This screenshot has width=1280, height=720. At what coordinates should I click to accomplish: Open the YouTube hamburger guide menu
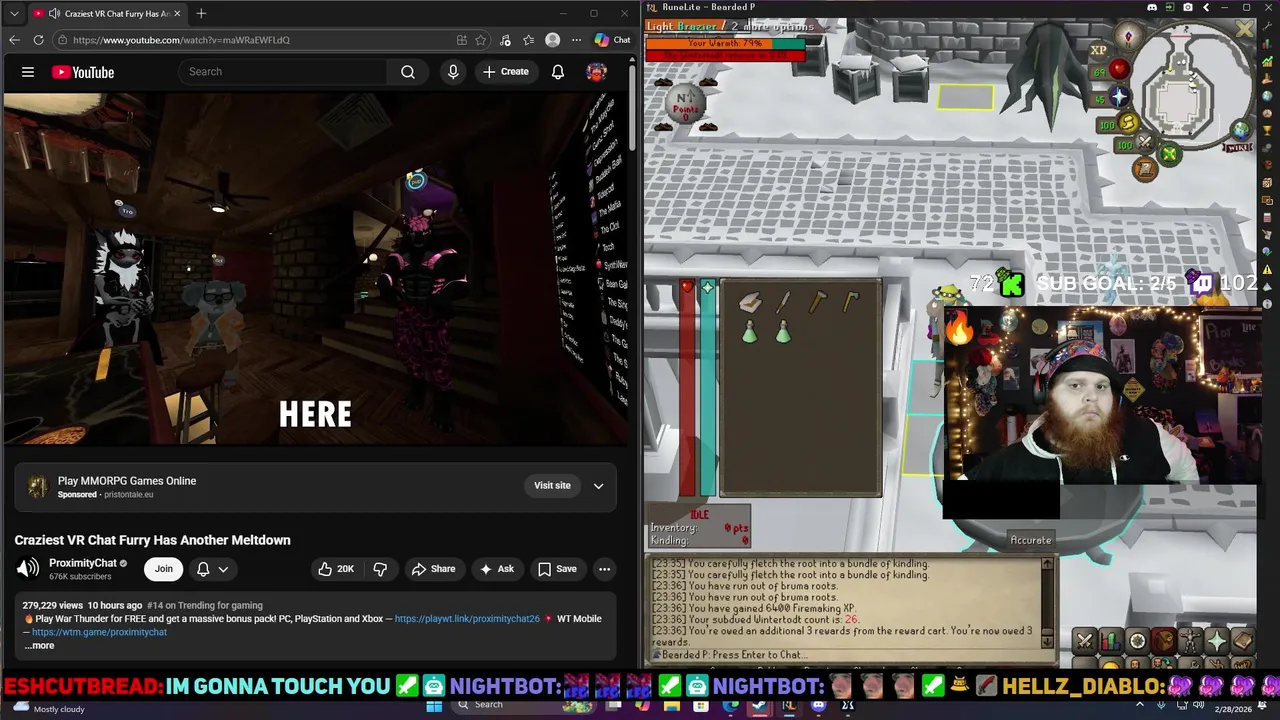pos(28,72)
